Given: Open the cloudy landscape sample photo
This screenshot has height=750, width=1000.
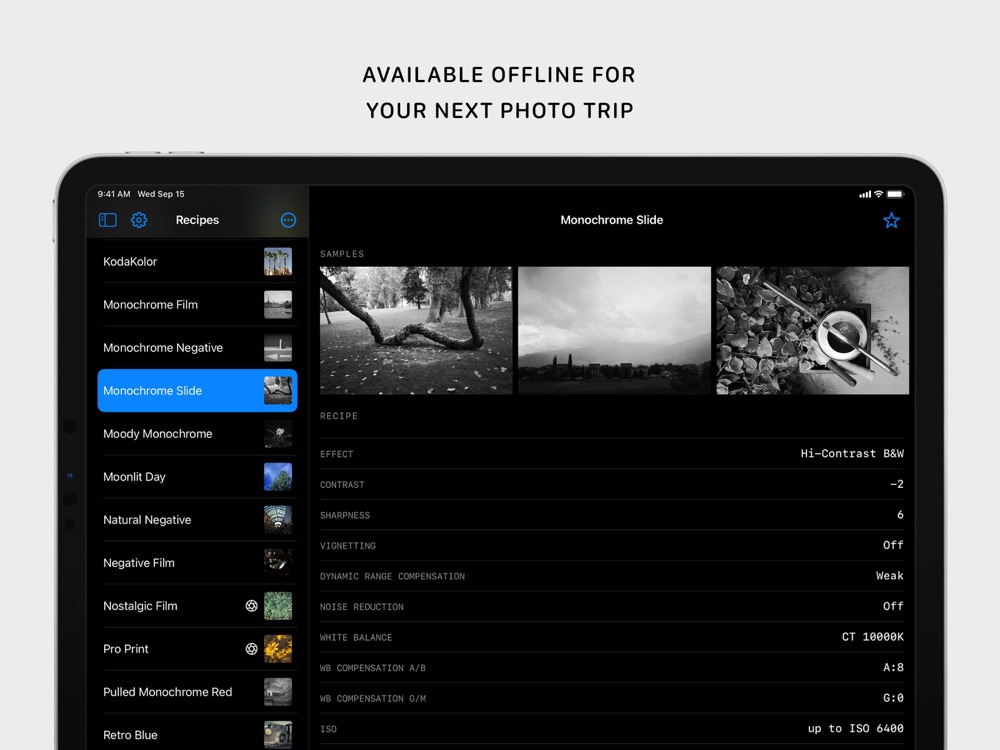Looking at the screenshot, I should coord(614,330).
